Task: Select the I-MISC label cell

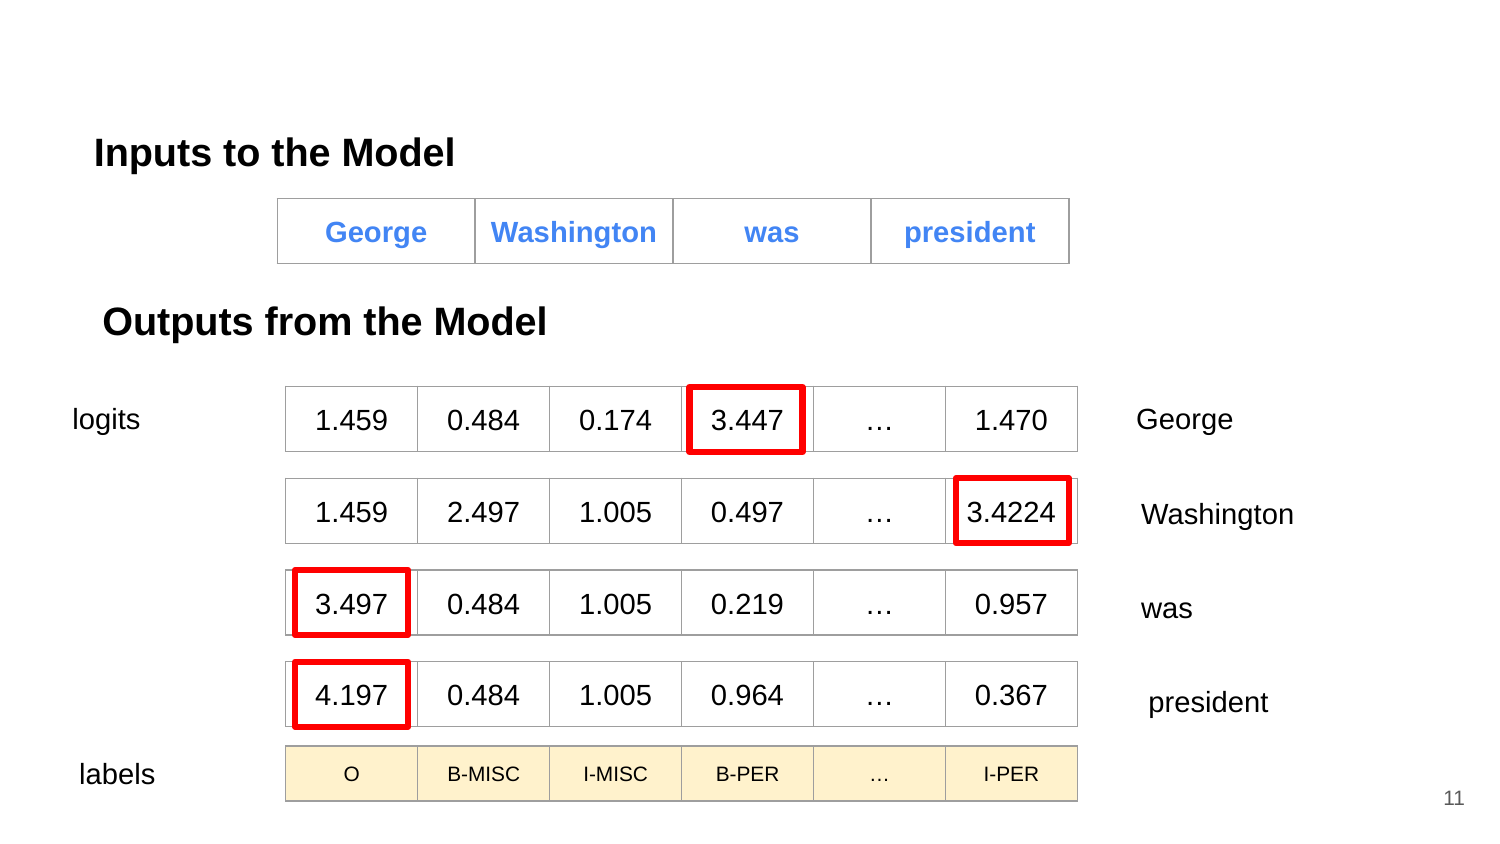Action: pos(615,774)
